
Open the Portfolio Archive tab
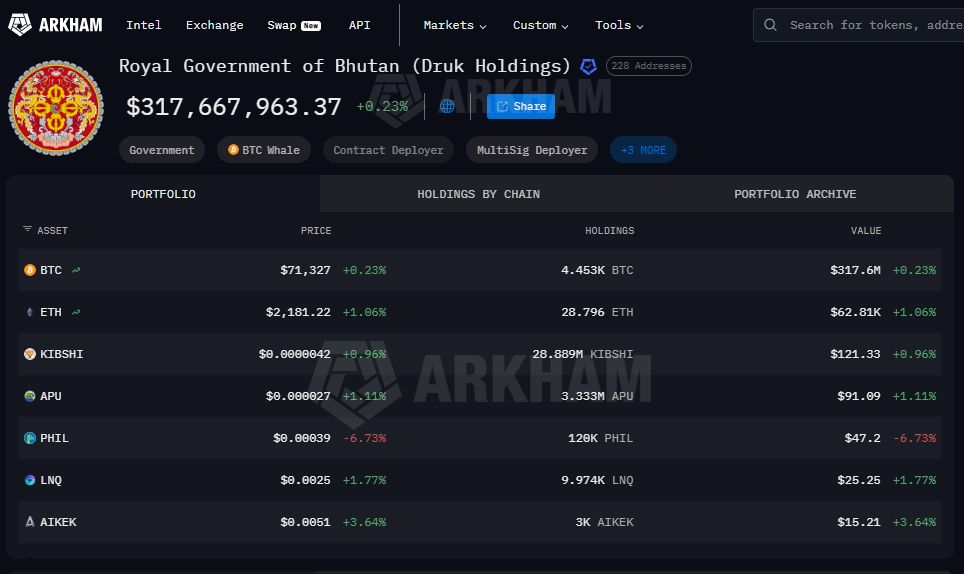tap(795, 194)
